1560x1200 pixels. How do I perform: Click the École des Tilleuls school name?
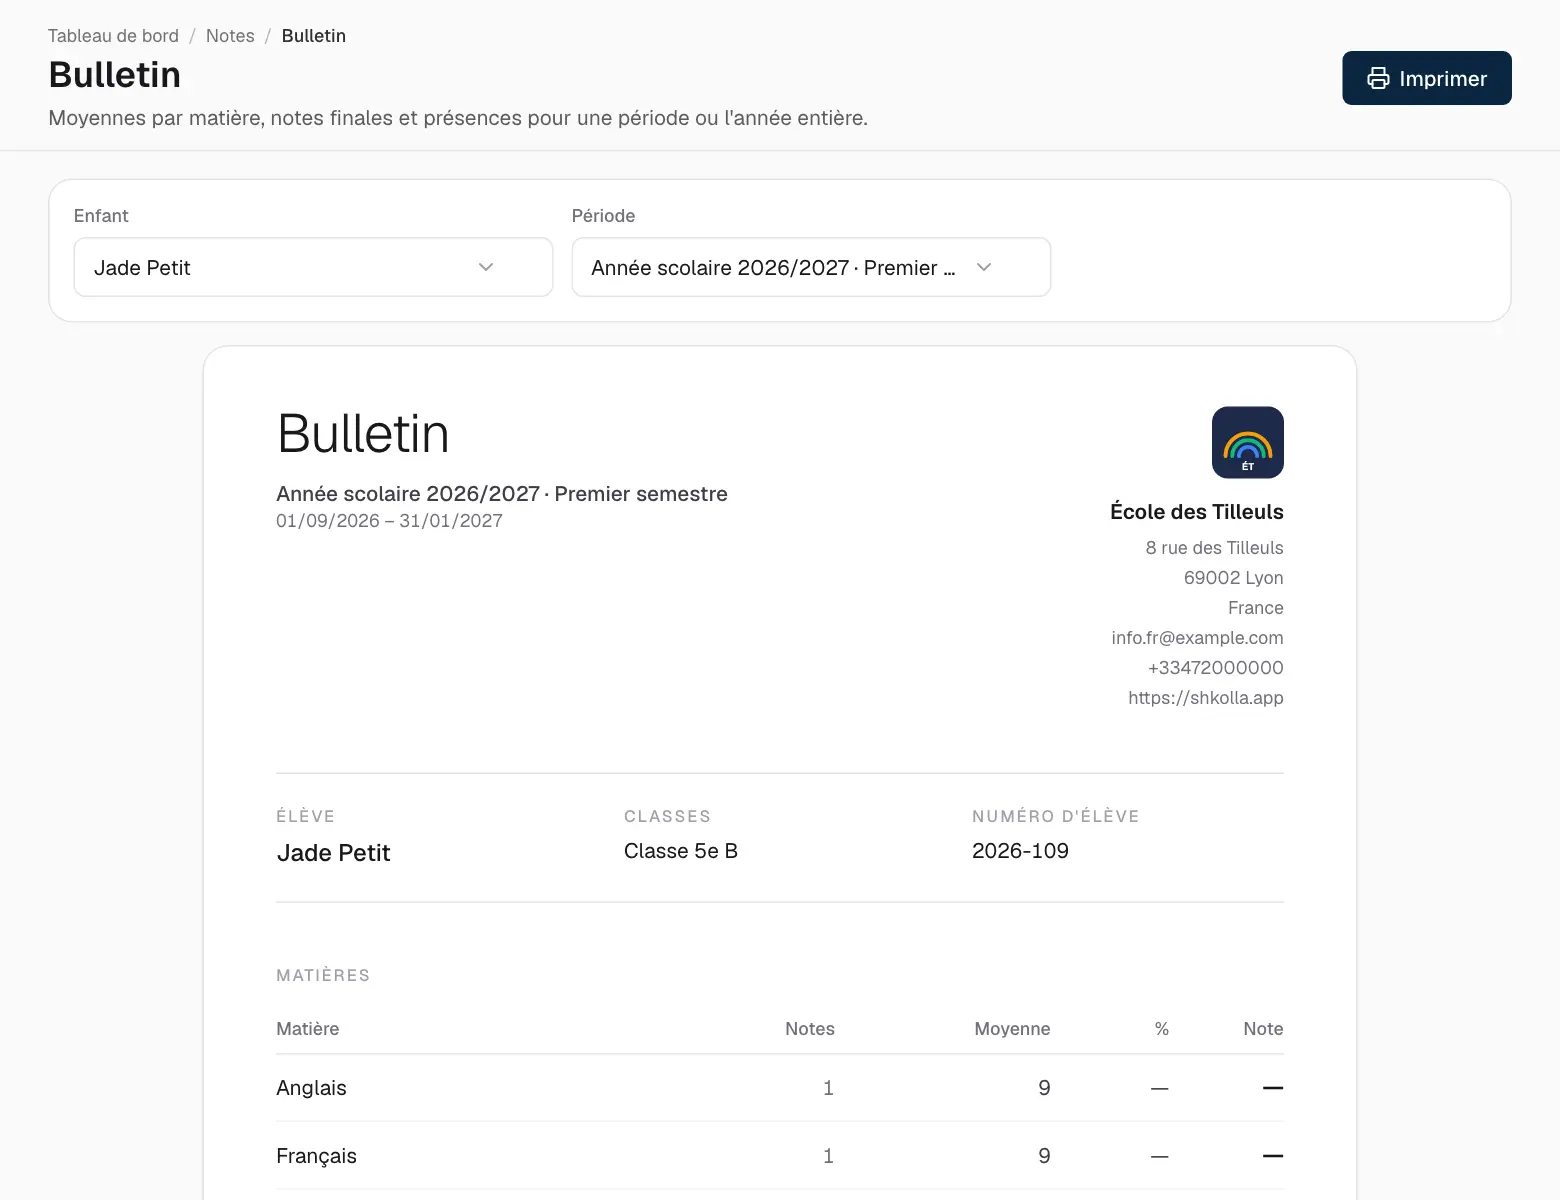1197,512
